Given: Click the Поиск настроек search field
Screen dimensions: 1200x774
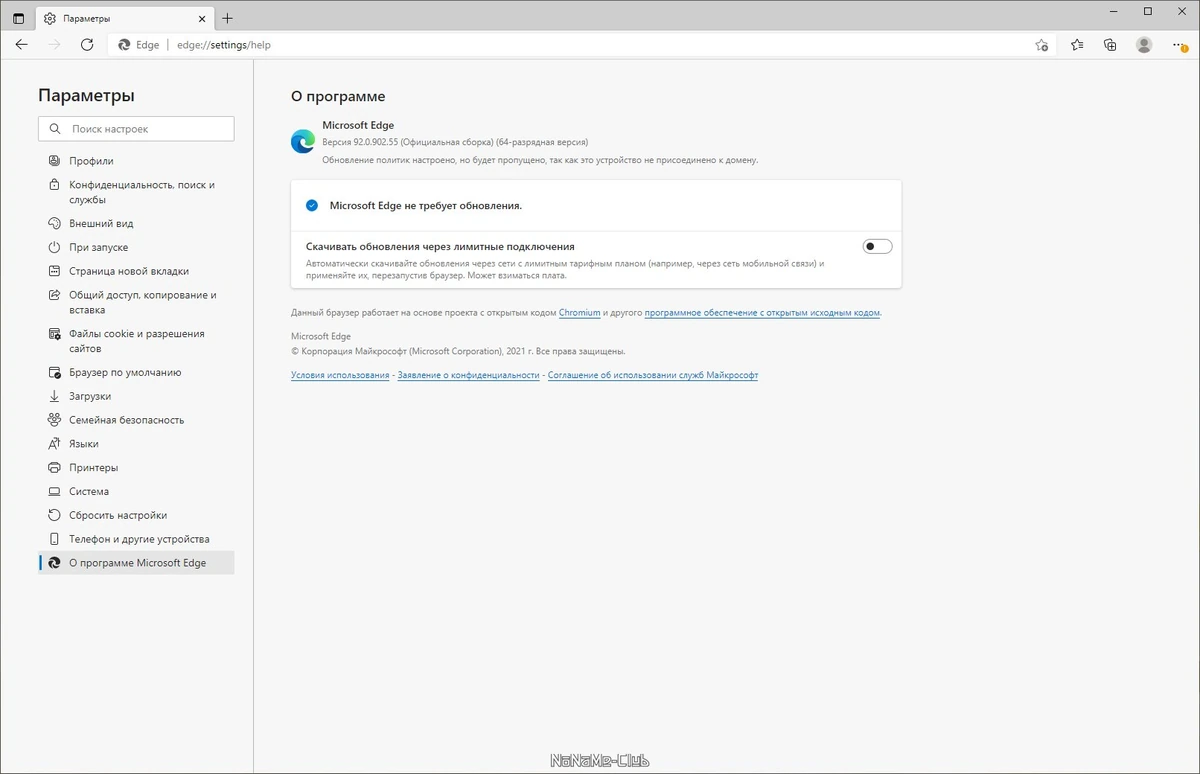Looking at the screenshot, I should point(136,129).
